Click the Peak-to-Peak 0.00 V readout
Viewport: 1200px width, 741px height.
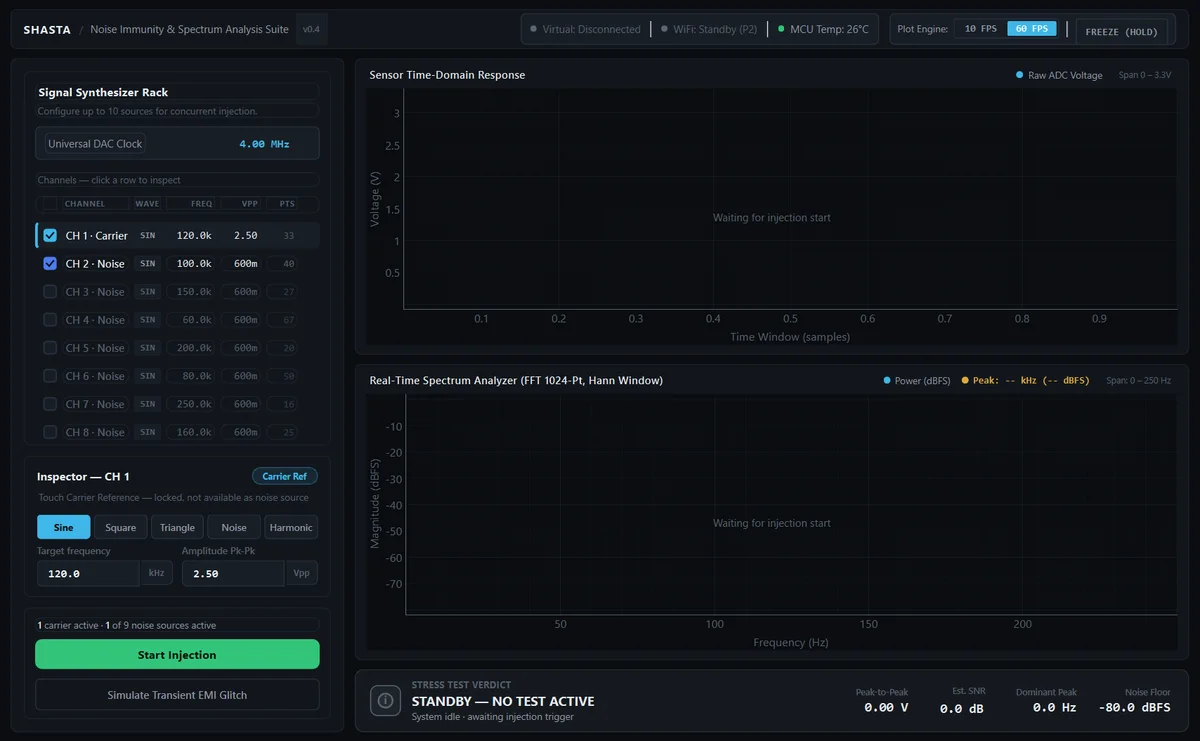click(x=880, y=700)
